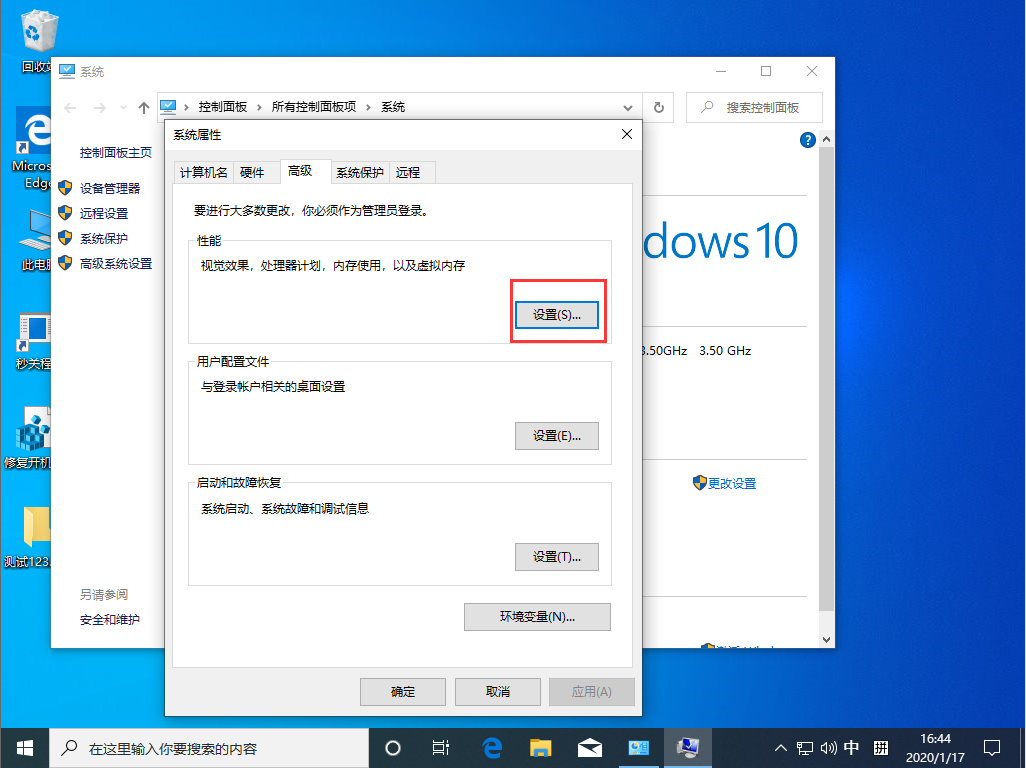1026x768 pixels.
Task: Open the Mail app from the taskbar
Action: coord(589,747)
